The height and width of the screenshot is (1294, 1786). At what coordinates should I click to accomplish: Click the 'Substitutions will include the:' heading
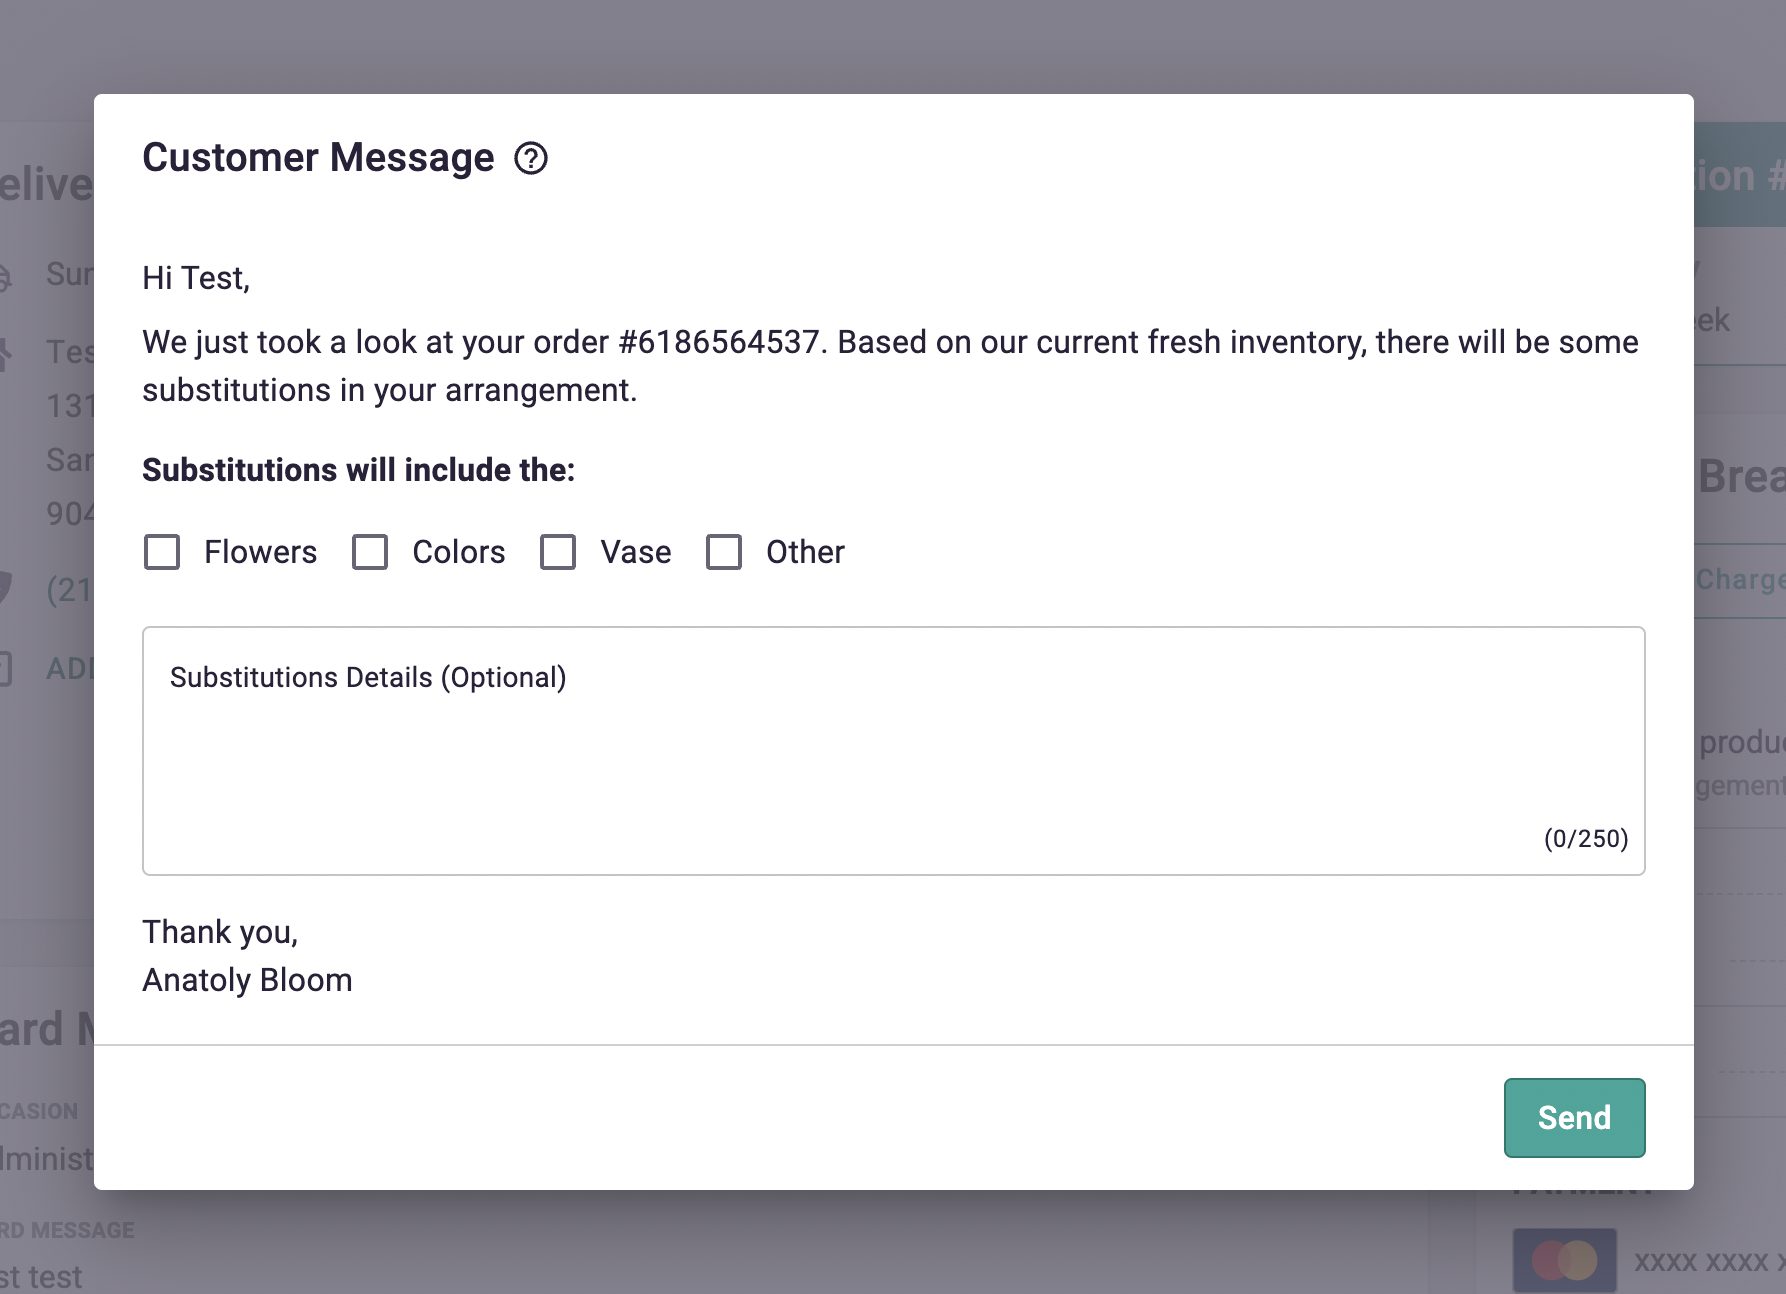tap(359, 470)
